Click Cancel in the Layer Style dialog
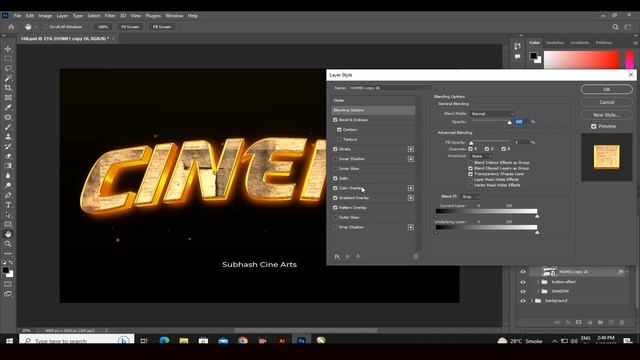 tap(607, 102)
